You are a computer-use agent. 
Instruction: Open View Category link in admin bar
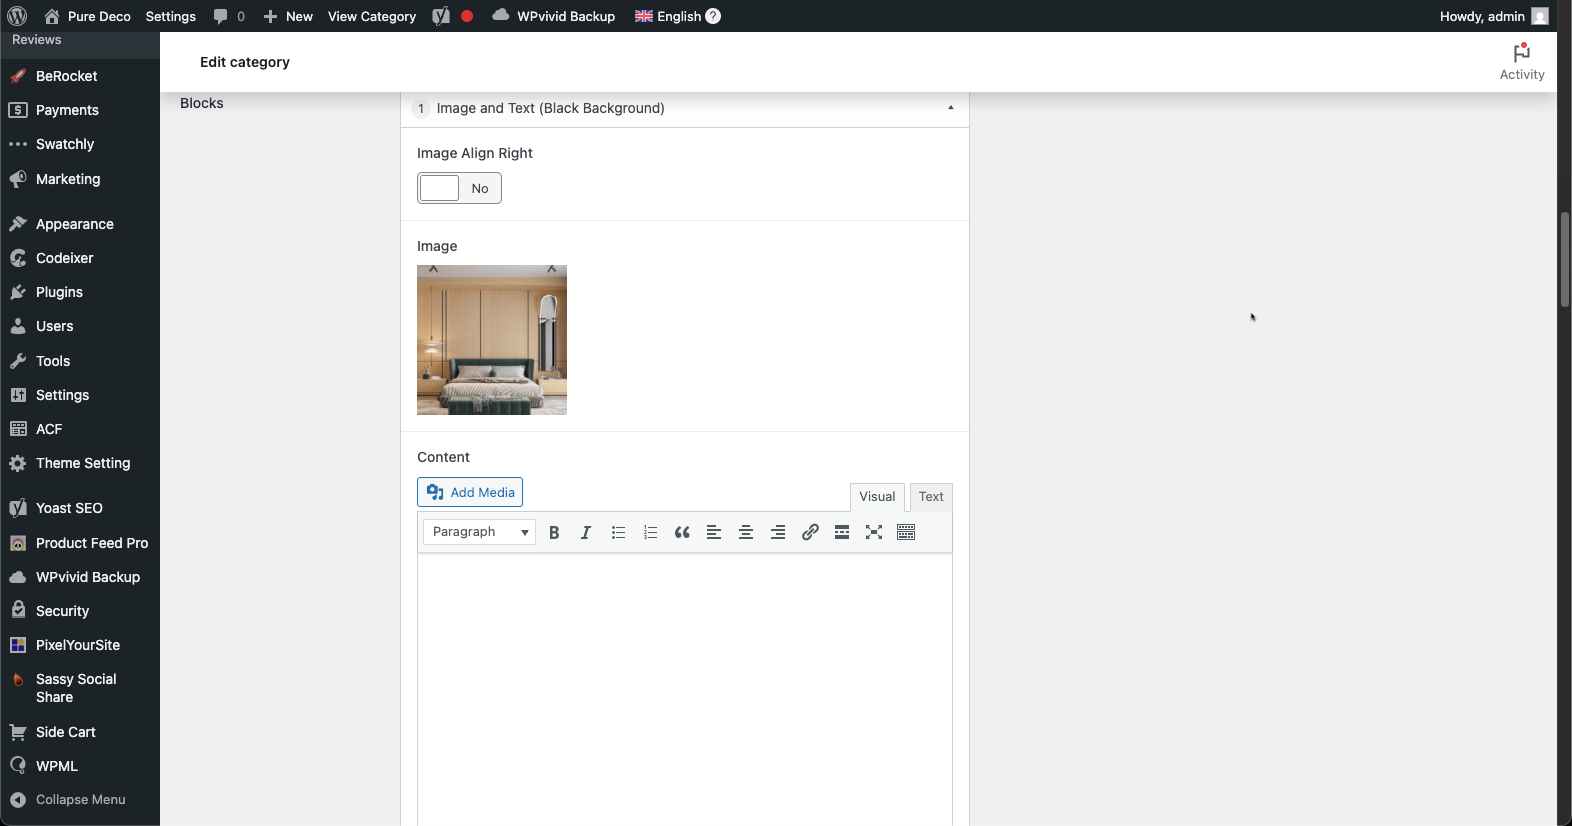click(371, 16)
